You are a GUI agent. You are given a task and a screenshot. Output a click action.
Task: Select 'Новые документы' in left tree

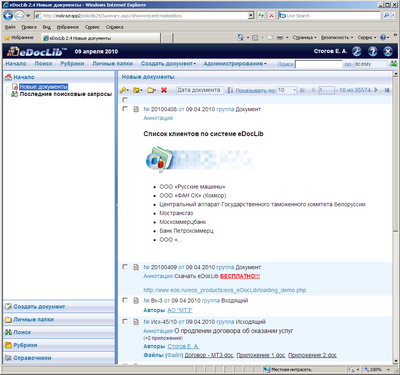click(43, 87)
